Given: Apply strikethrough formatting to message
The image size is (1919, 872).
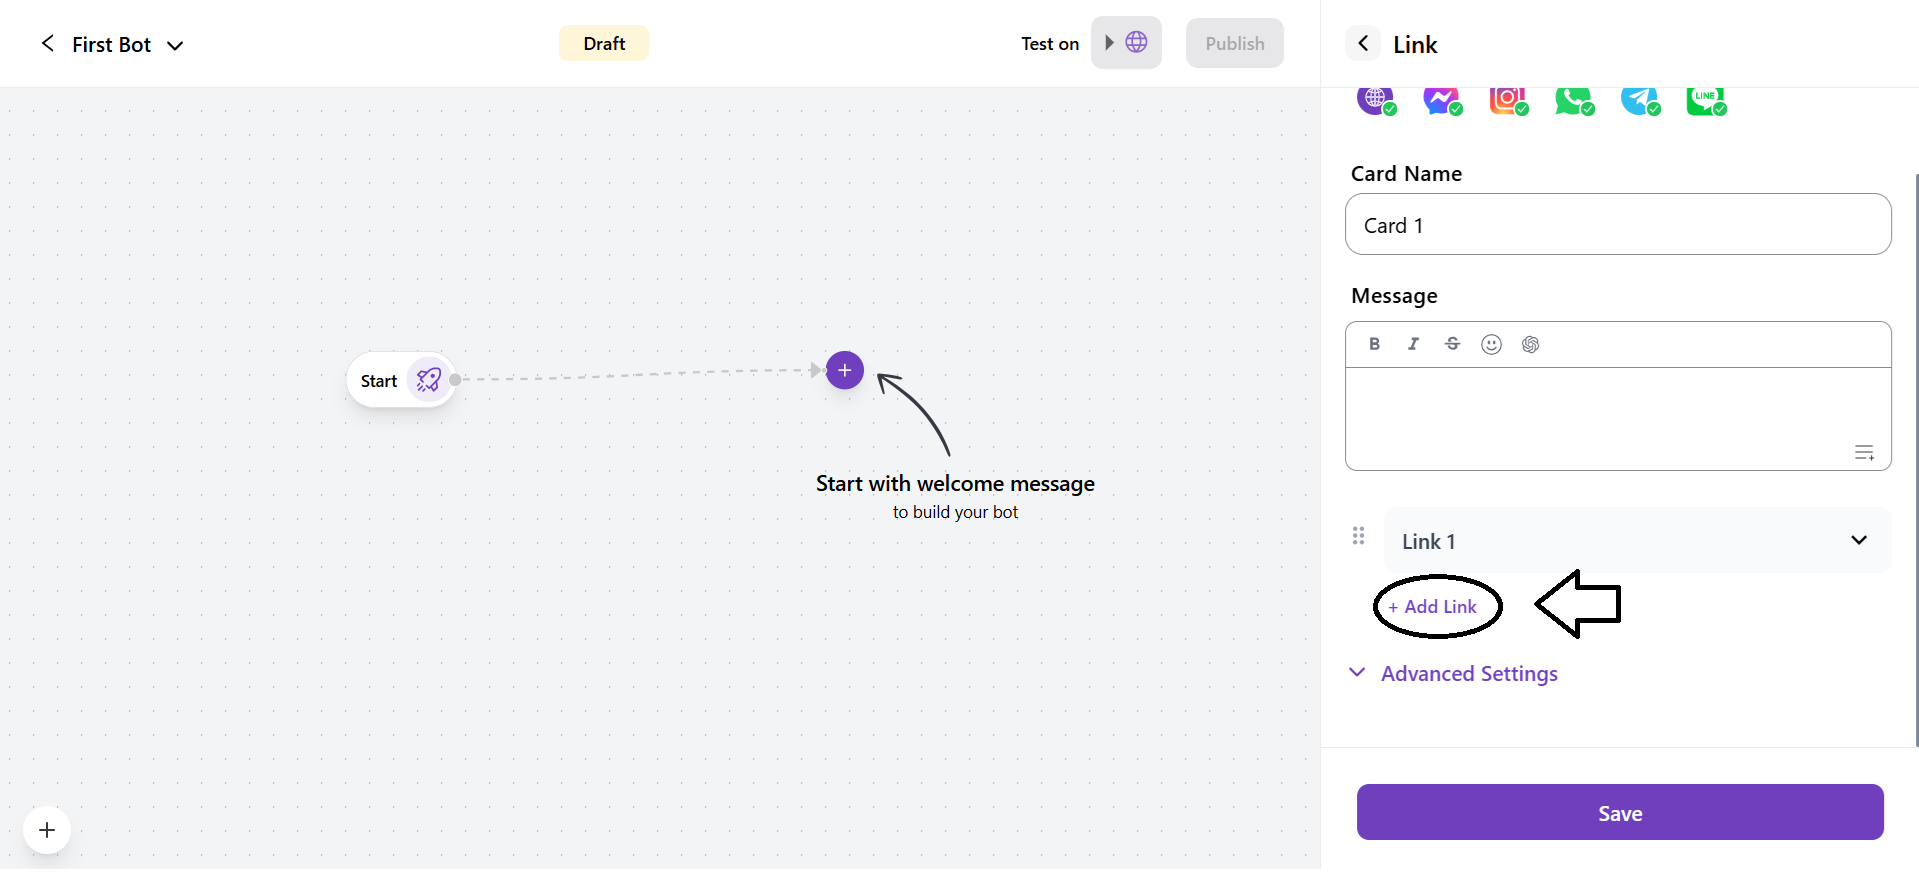Looking at the screenshot, I should [1452, 344].
